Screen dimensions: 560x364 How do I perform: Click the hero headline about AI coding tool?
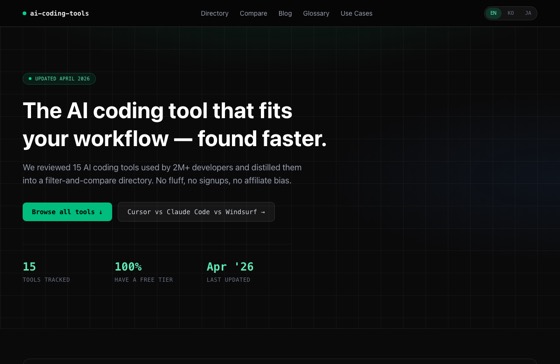[x=175, y=124]
